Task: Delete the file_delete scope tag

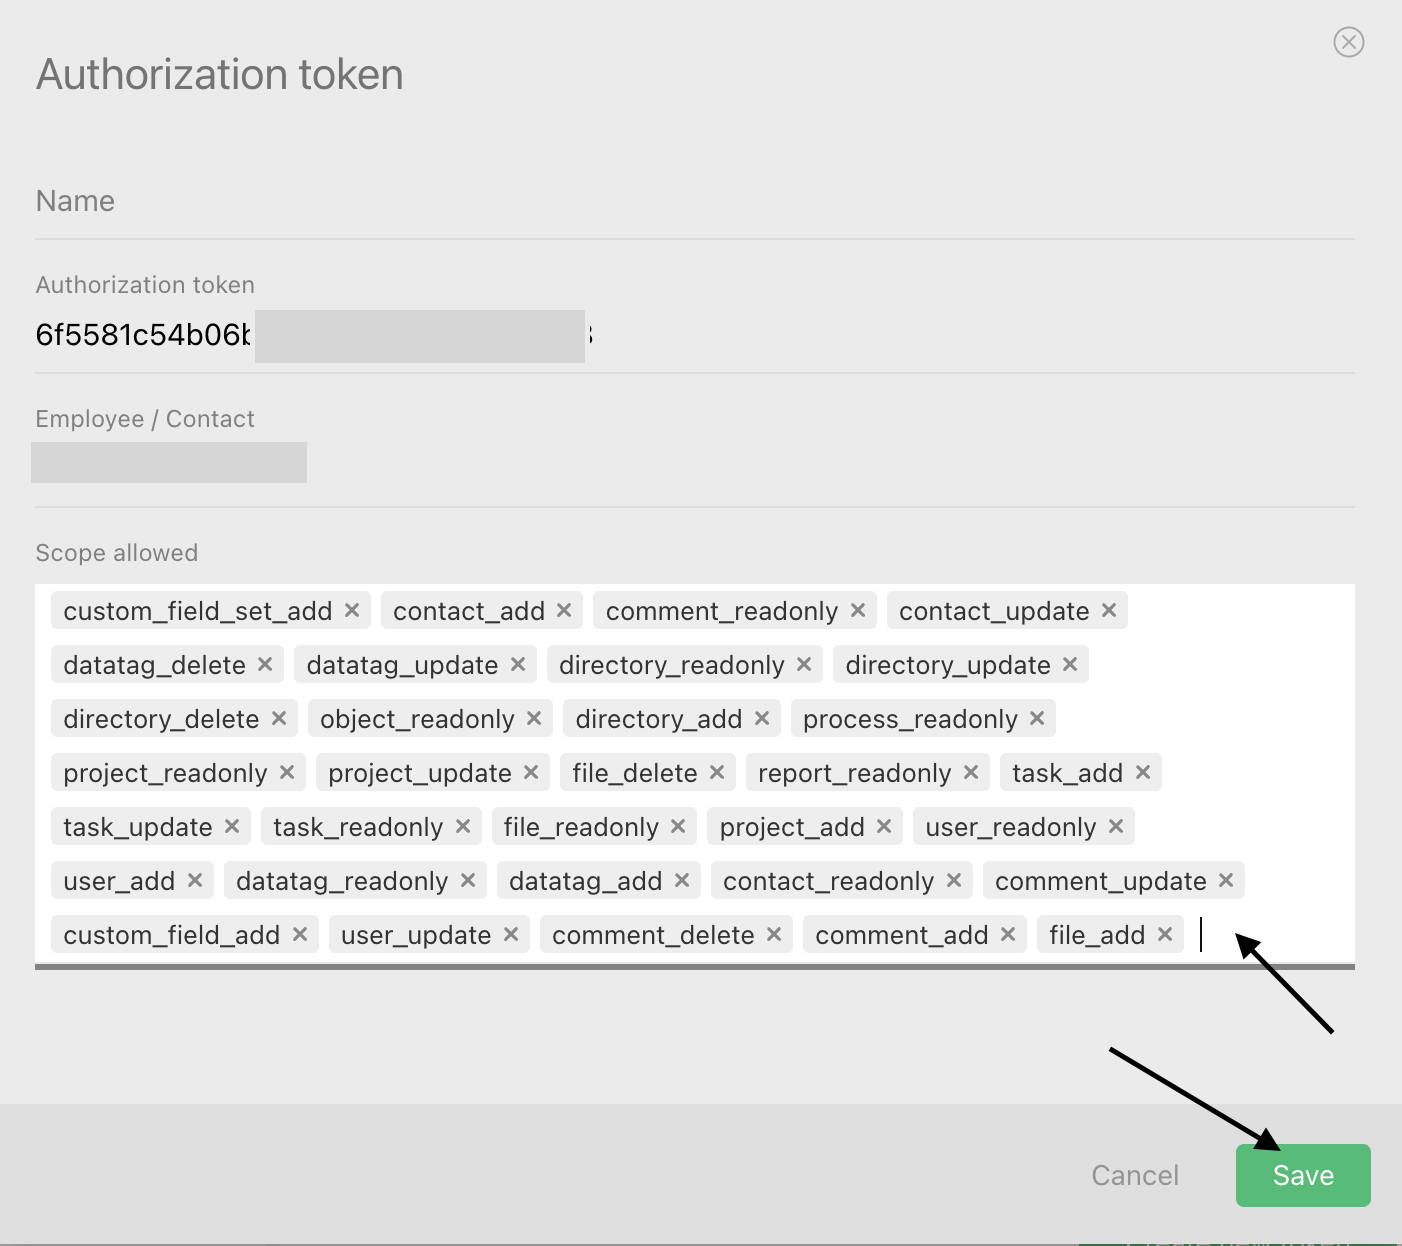Action: coord(717,772)
